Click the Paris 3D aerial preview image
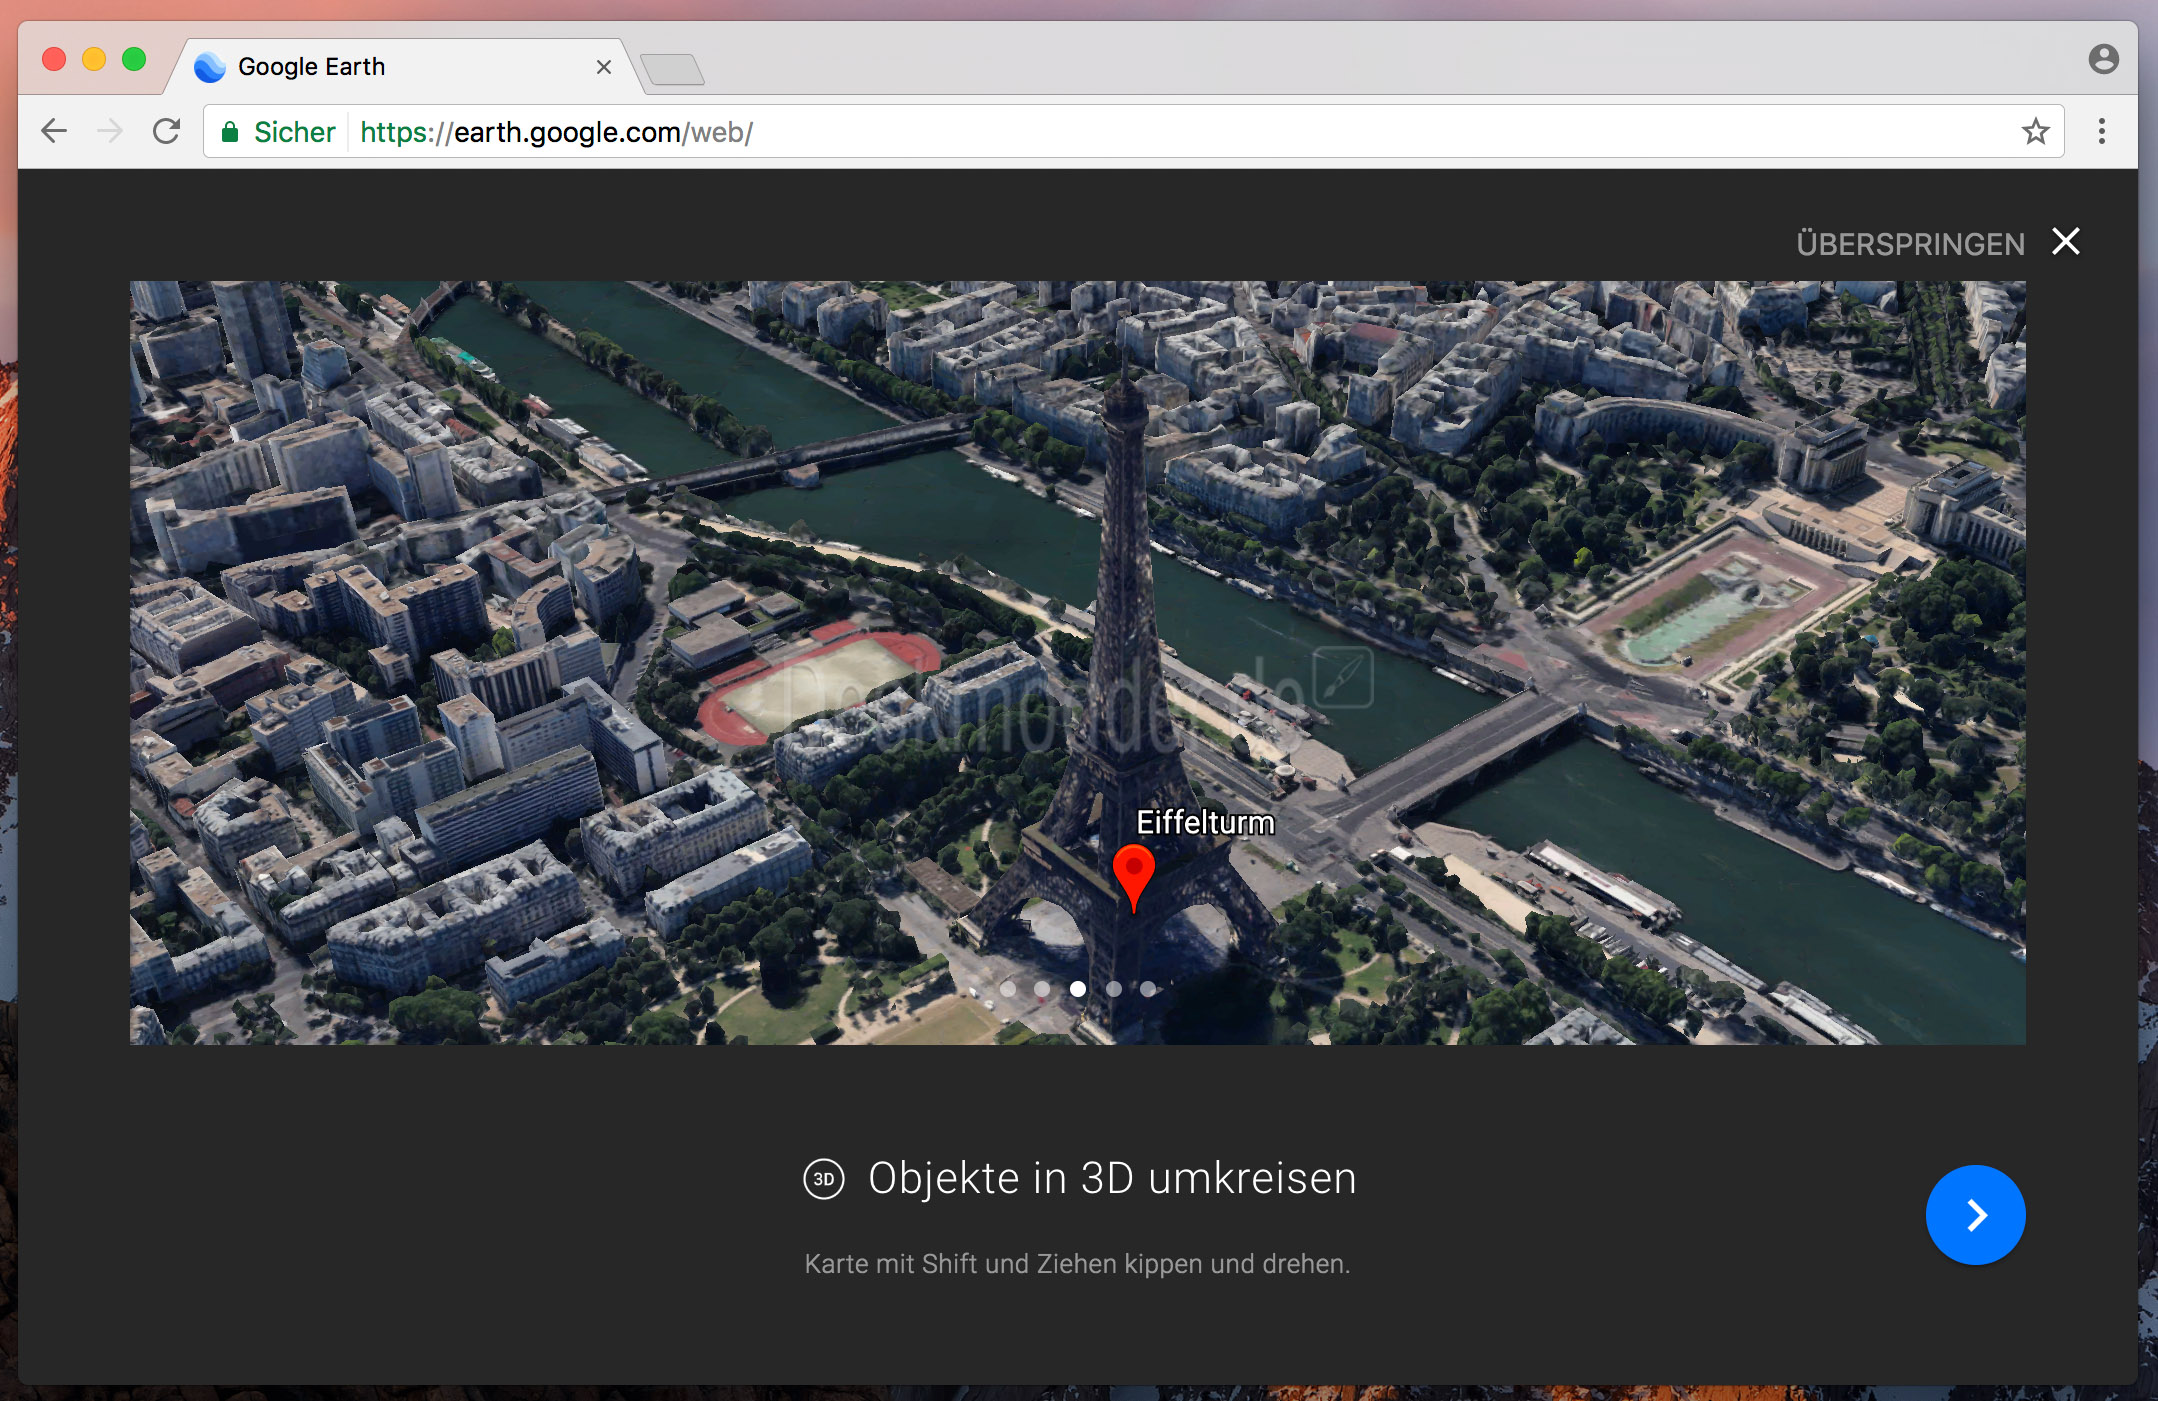 tap(1077, 662)
